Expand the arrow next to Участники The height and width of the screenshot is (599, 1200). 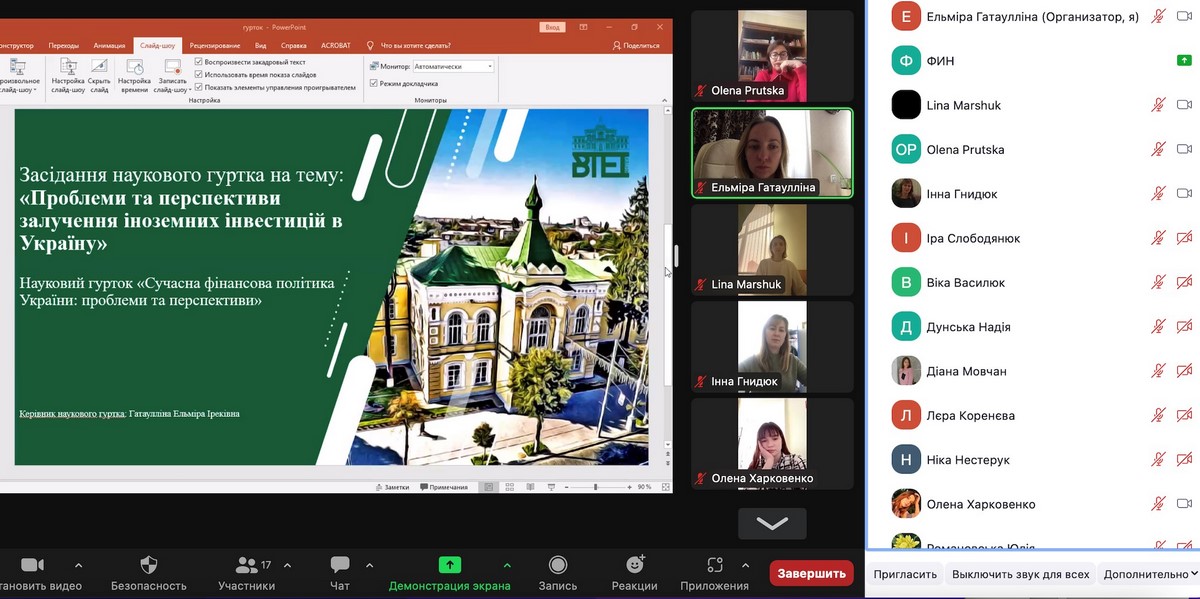coord(288,565)
